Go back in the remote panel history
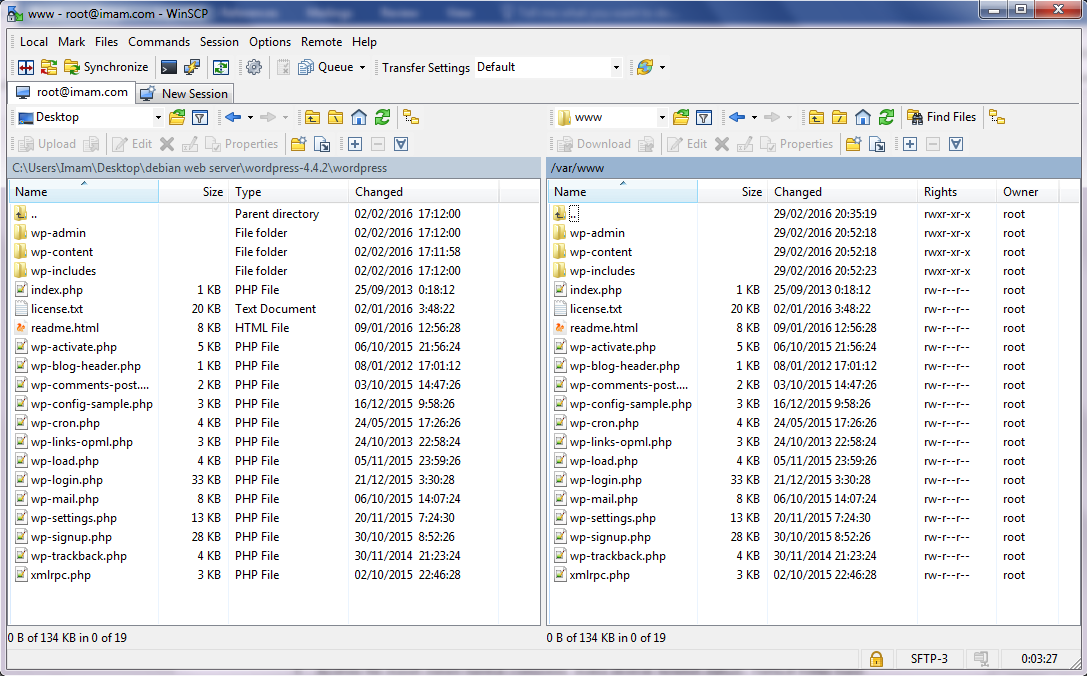Screen dimensions: 1087x676 (x=738, y=117)
